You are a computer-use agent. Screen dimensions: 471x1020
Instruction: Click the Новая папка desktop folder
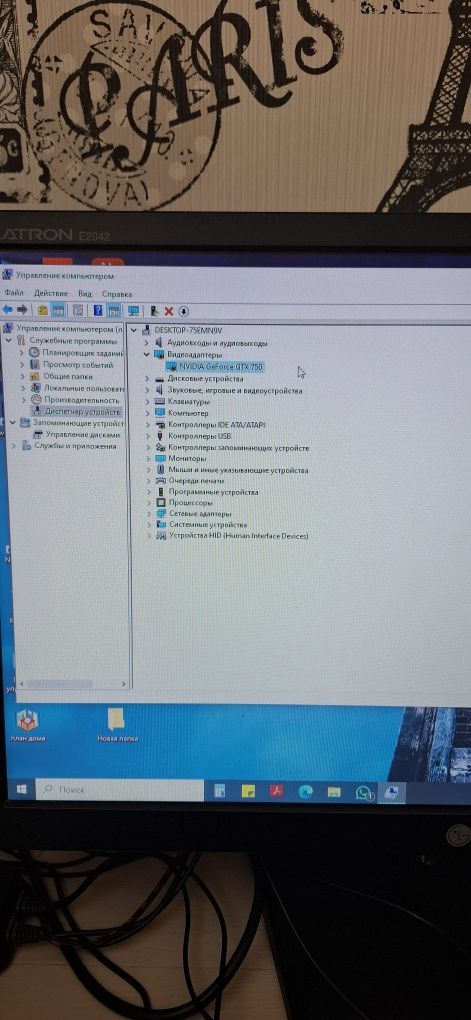point(117,726)
